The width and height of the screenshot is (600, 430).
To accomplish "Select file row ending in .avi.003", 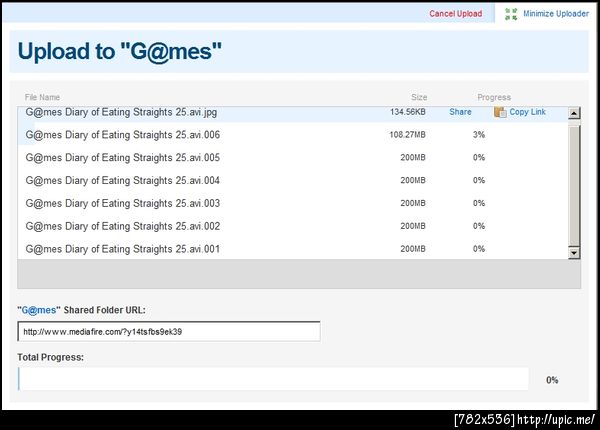I will (x=293, y=203).
